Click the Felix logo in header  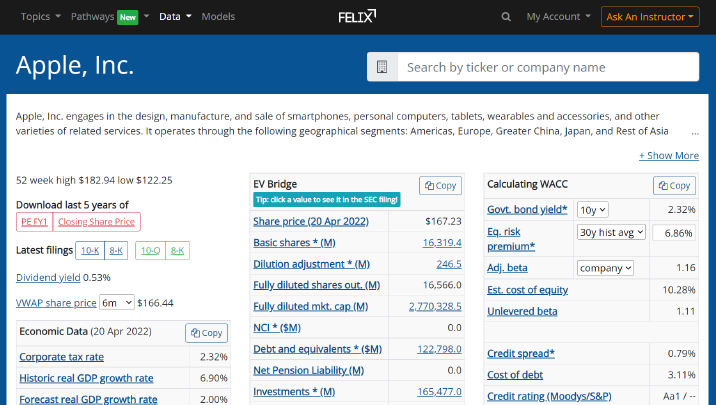pos(357,16)
